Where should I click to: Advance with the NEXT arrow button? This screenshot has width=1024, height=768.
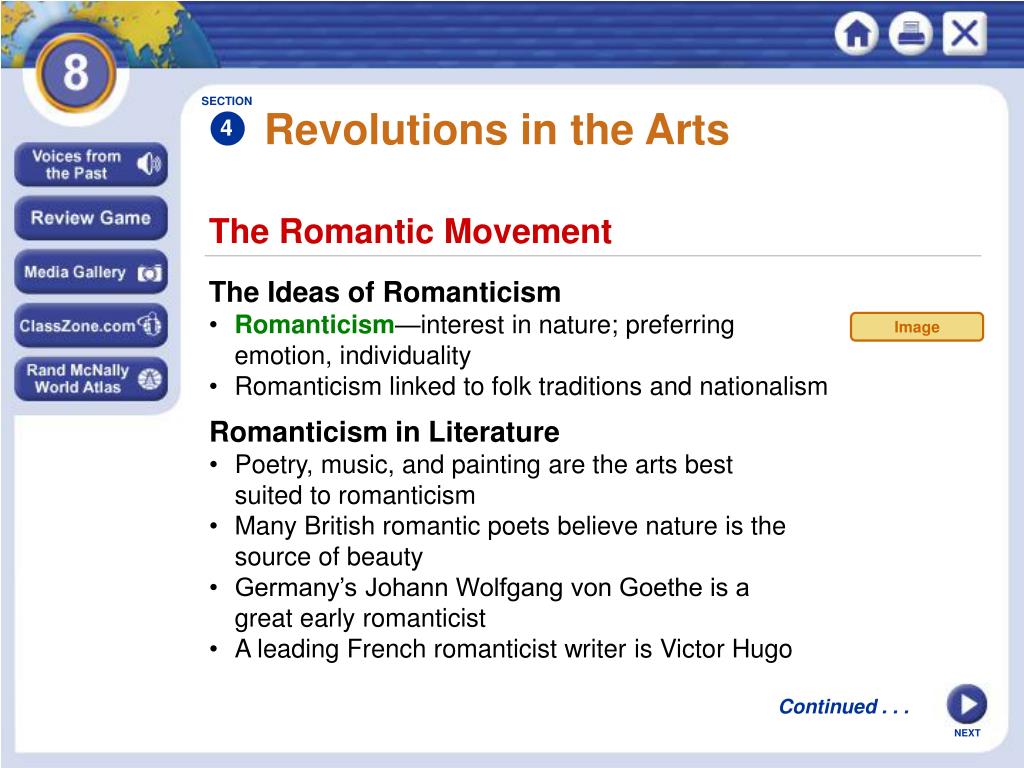coord(967,705)
